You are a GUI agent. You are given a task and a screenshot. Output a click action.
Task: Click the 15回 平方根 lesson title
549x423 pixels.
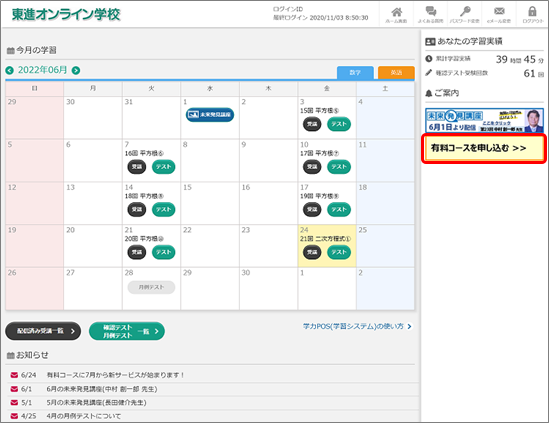(x=319, y=111)
